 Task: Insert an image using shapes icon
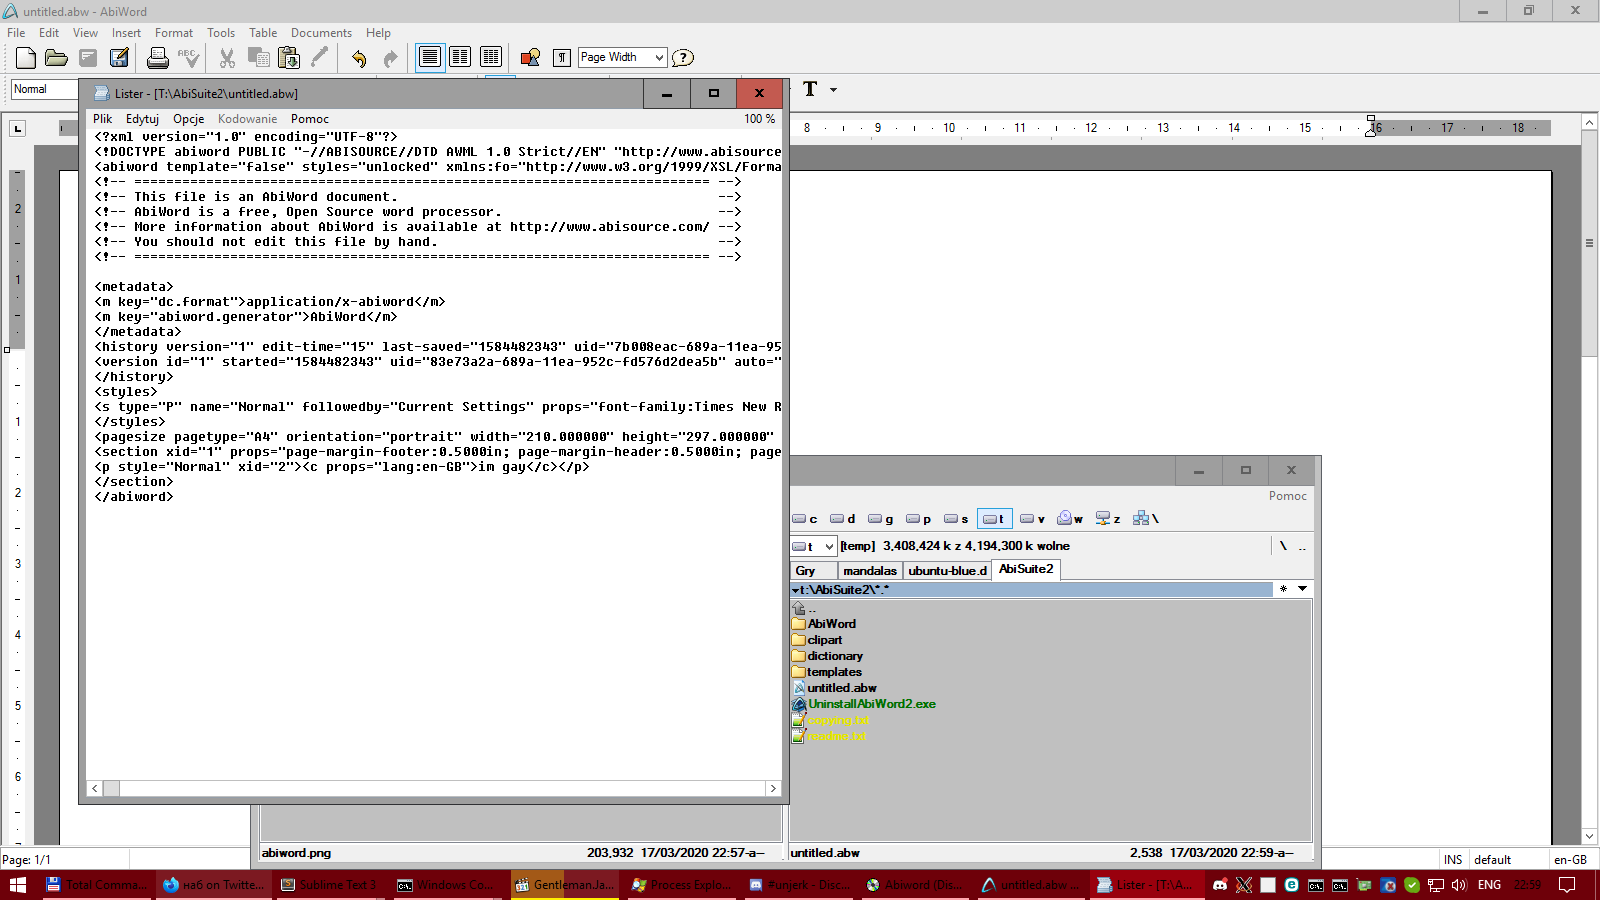[x=530, y=58]
